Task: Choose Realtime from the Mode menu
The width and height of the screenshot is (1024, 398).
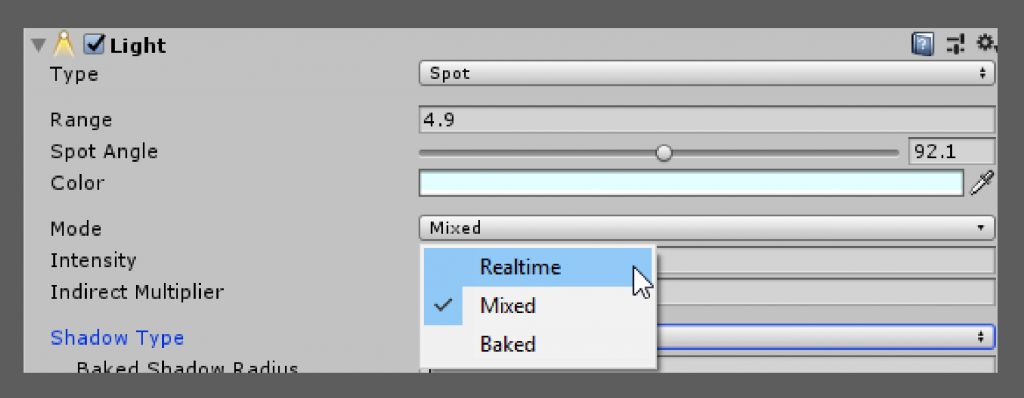Action: tap(538, 267)
